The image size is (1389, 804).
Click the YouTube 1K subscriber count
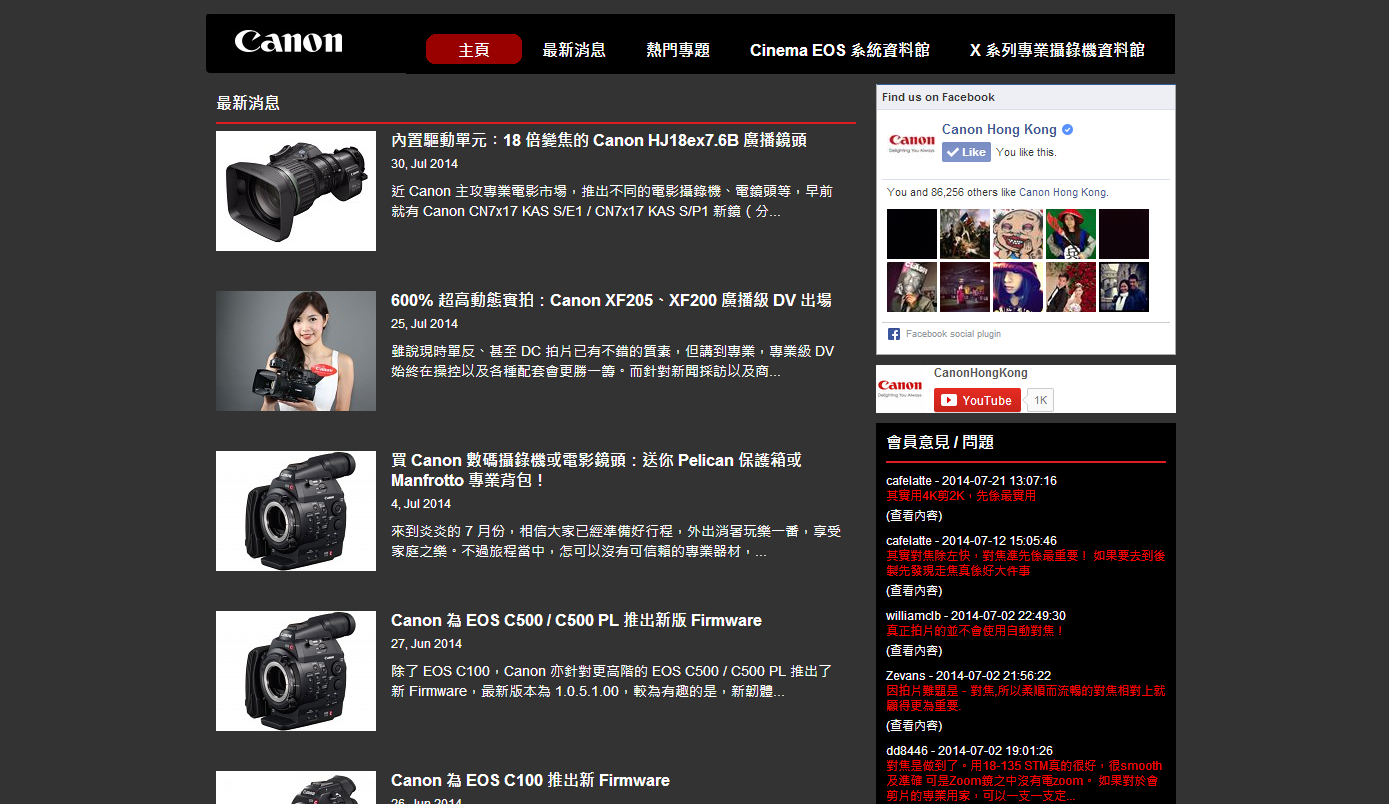tap(1040, 400)
